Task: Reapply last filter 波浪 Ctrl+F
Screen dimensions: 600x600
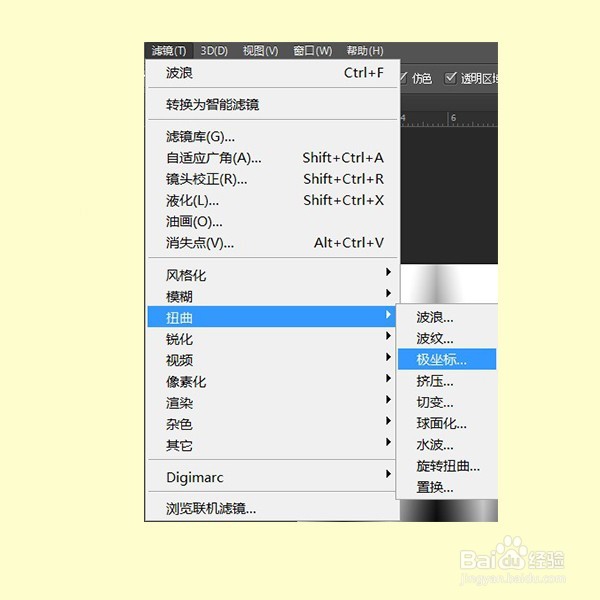Action: [x=274, y=73]
